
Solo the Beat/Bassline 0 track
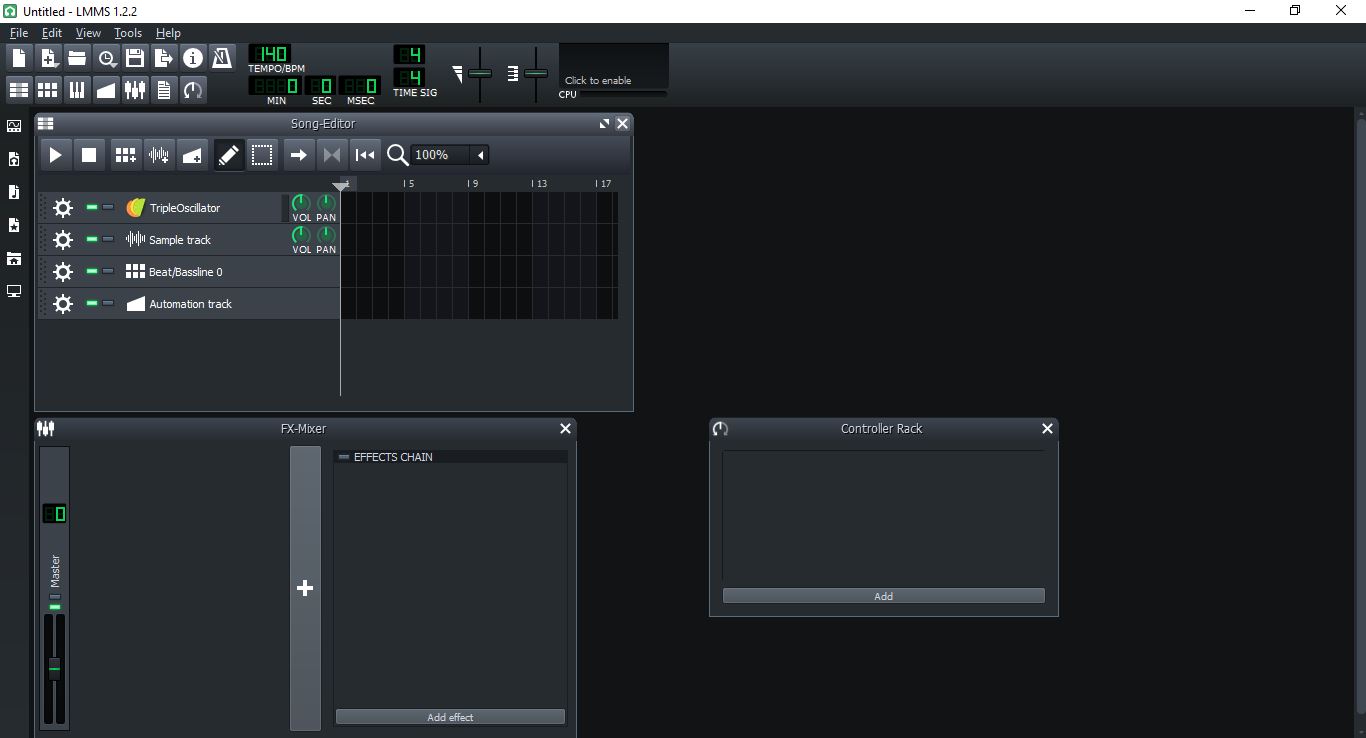(108, 272)
